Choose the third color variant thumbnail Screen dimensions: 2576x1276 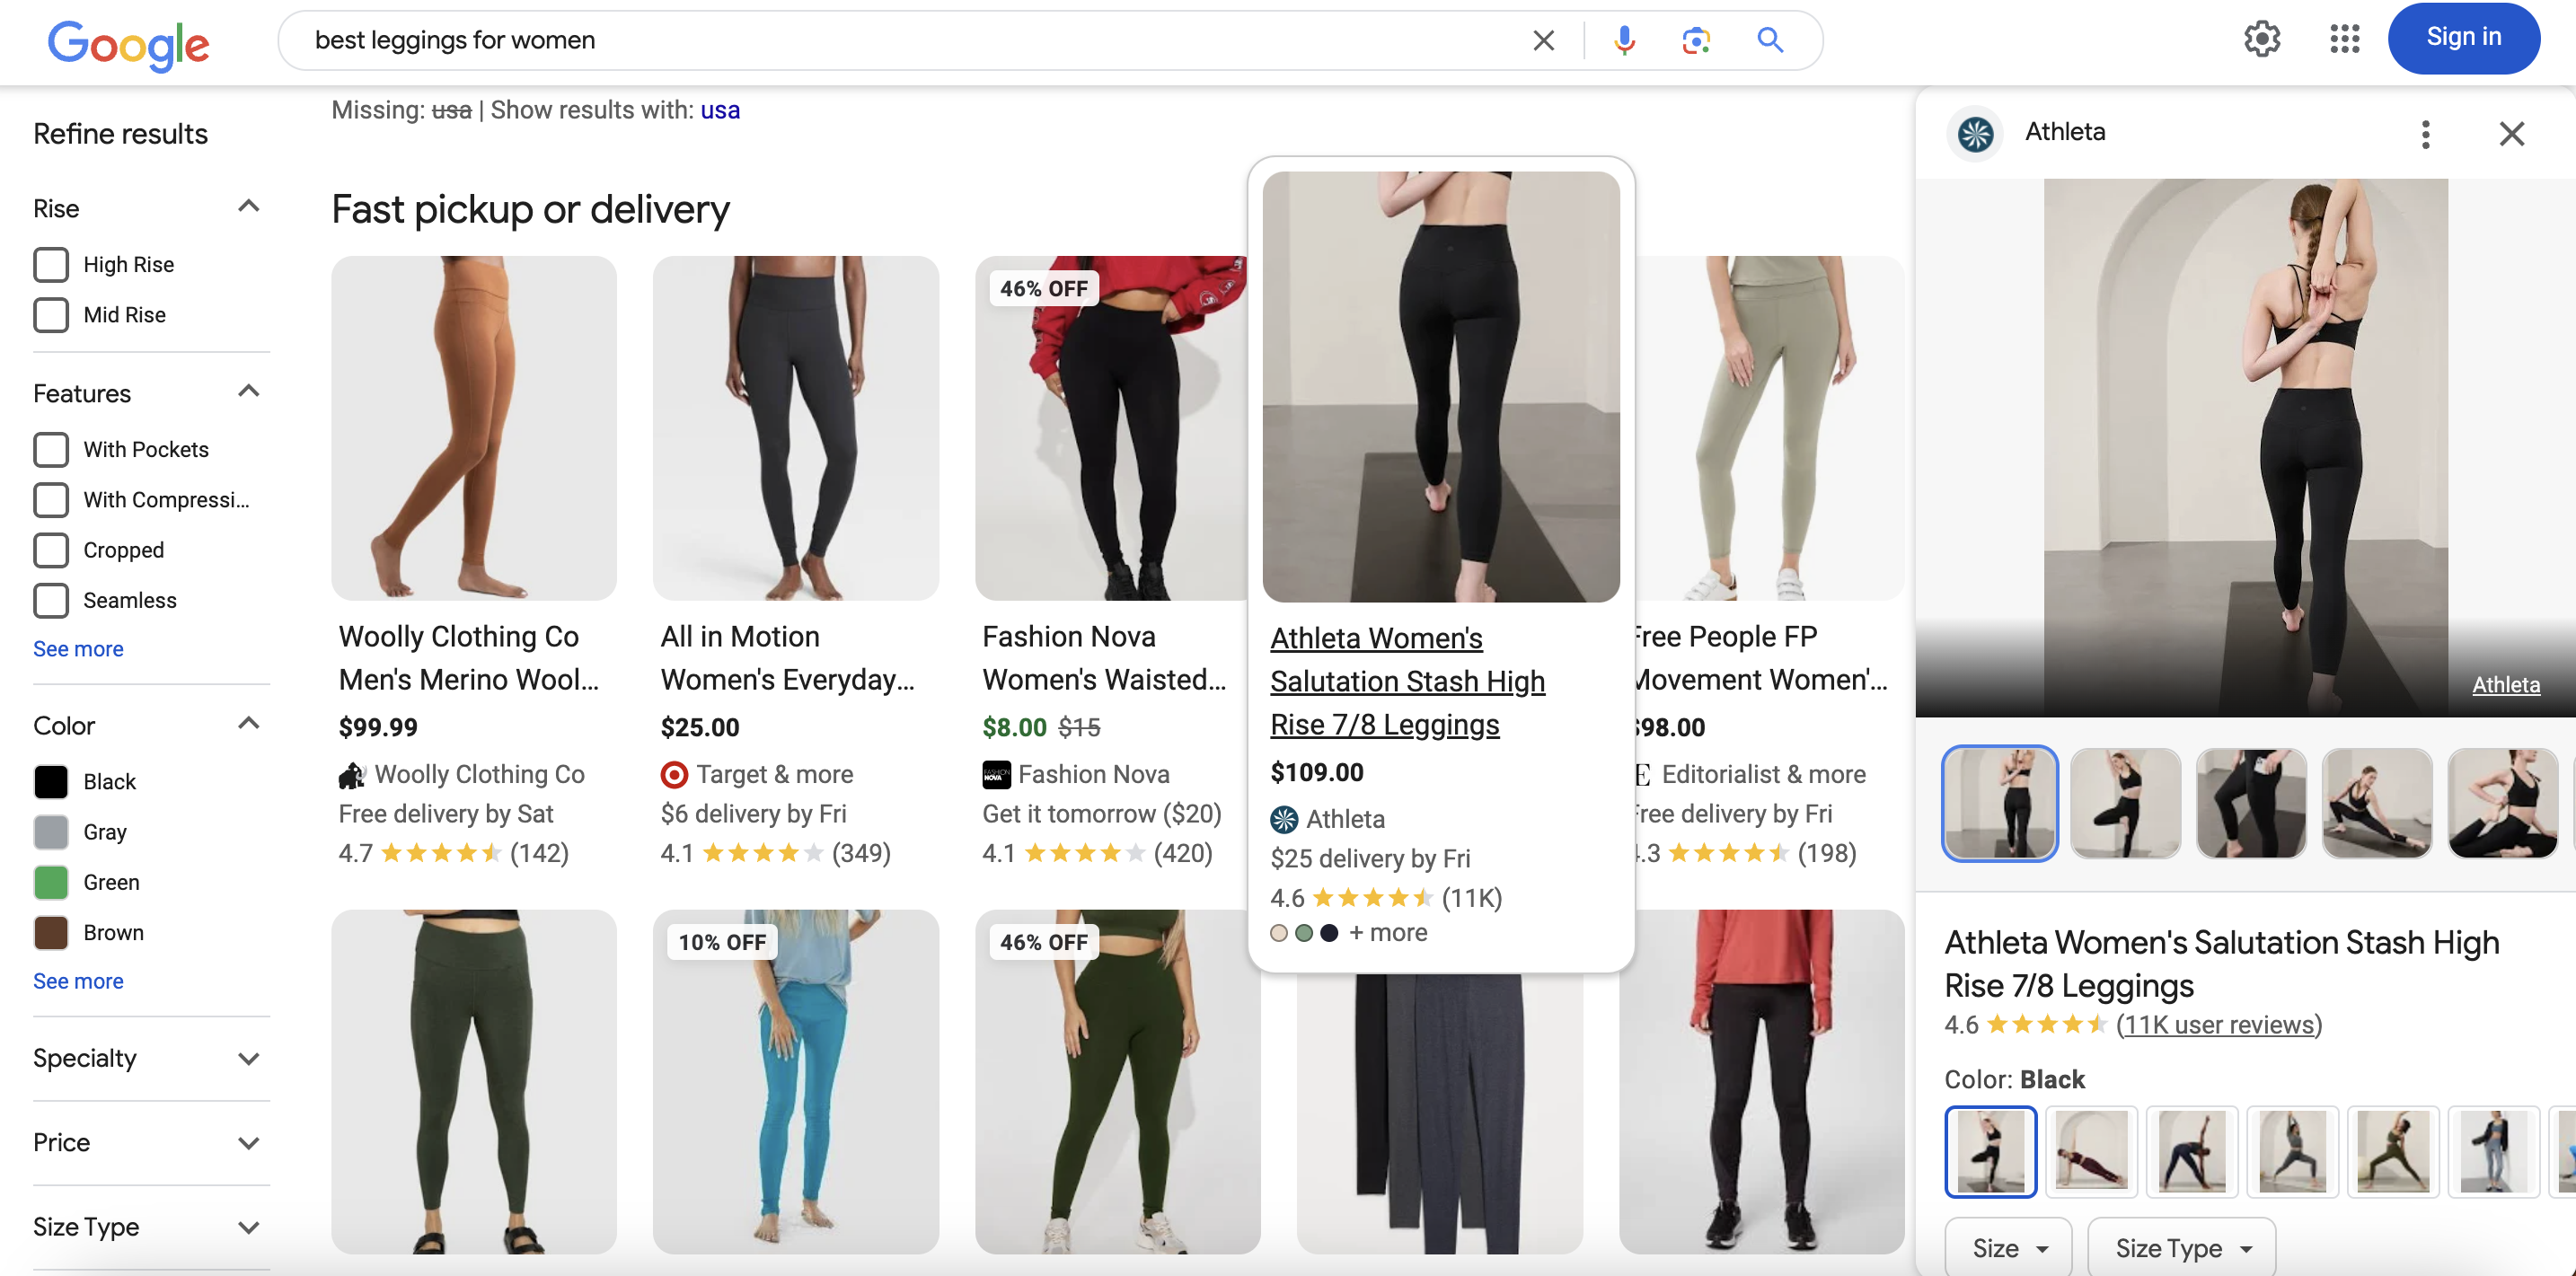pyautogui.click(x=2192, y=1152)
